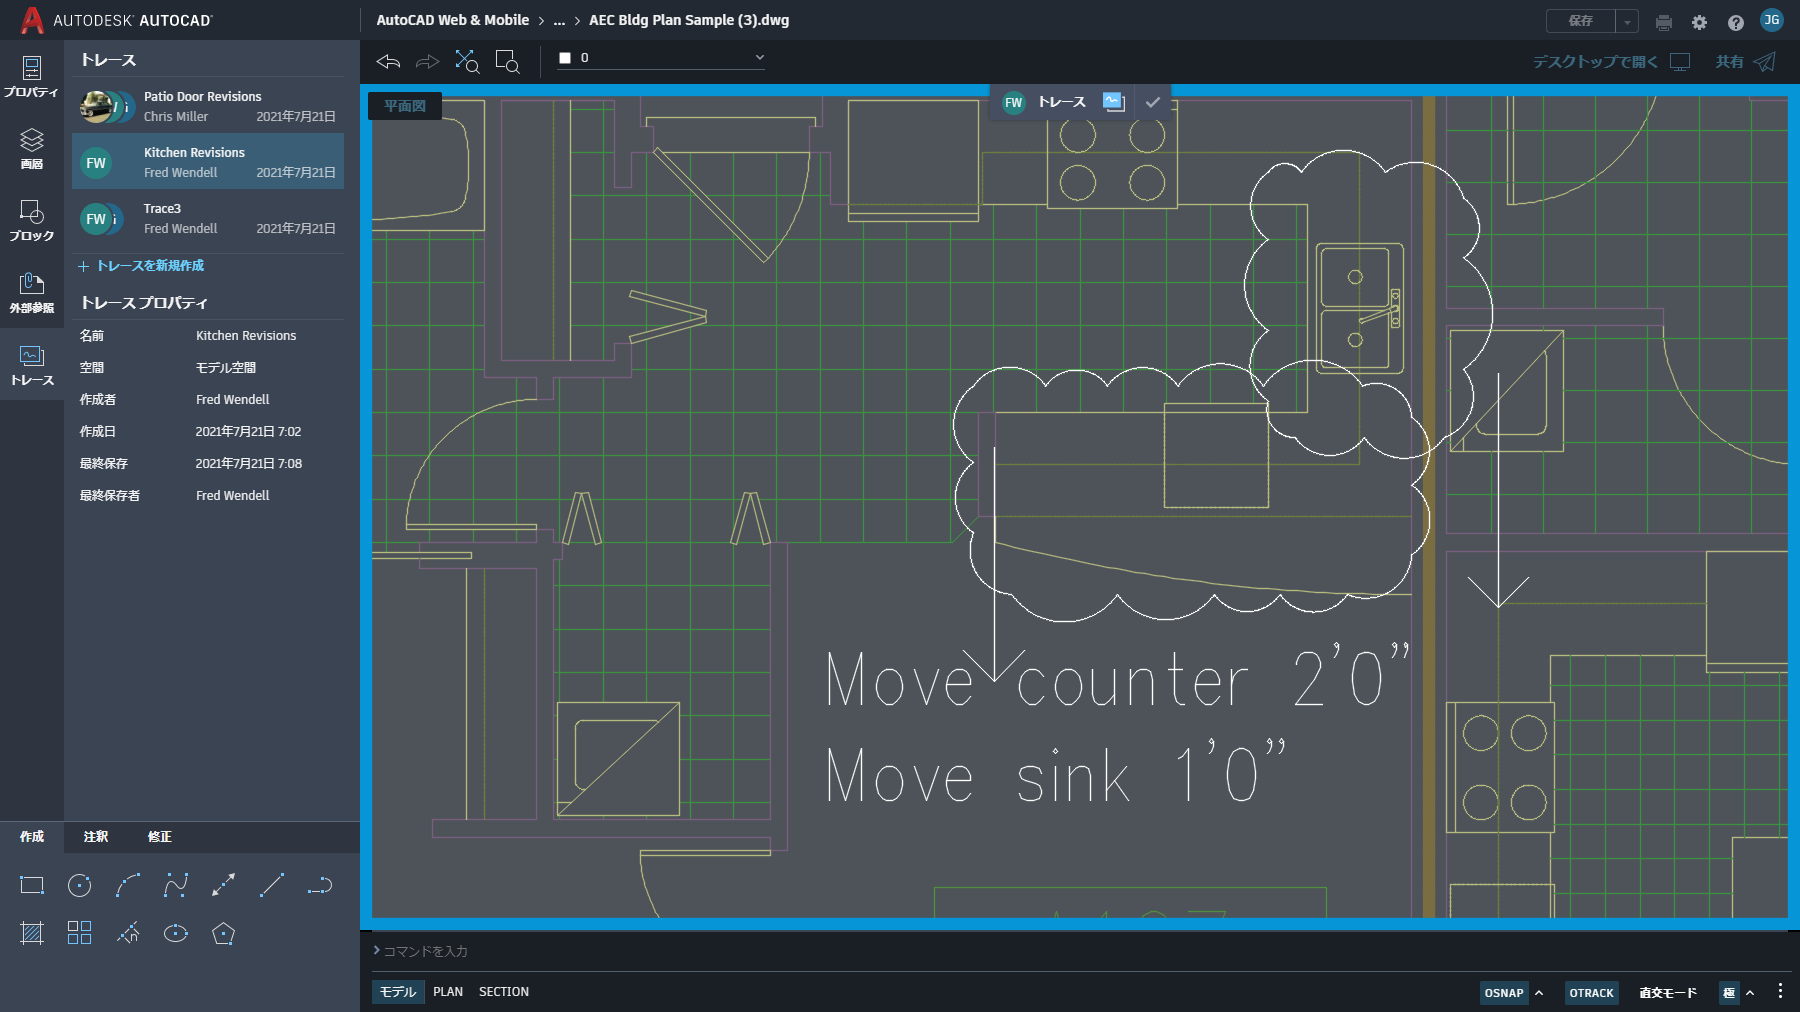Select the Rectangle drawing tool
The image size is (1800, 1012).
(x=31, y=884)
